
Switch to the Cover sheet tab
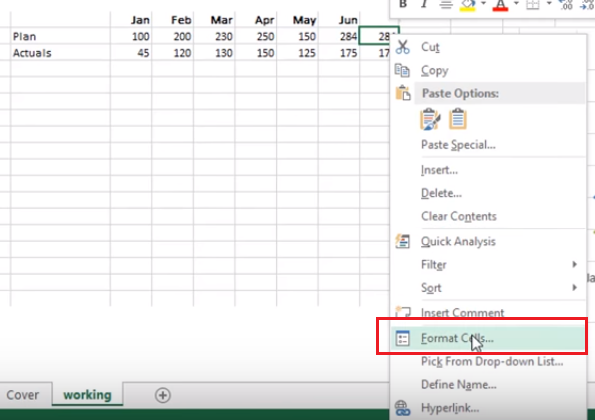[x=23, y=395]
